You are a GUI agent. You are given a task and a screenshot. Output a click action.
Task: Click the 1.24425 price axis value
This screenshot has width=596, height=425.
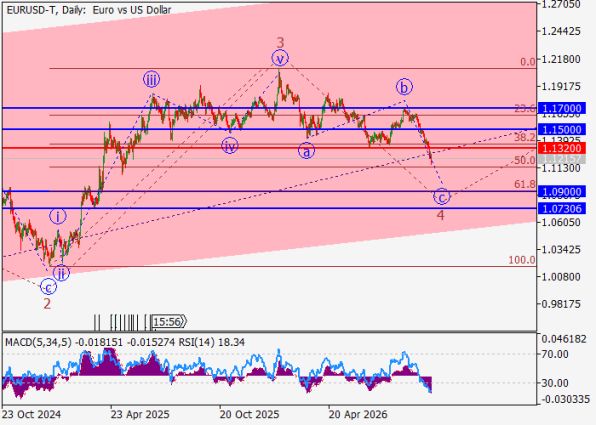tap(561, 31)
